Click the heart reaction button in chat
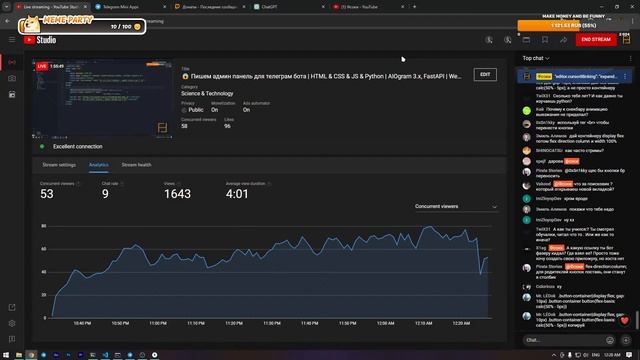The width and height of the screenshot is (640, 360). [x=624, y=321]
